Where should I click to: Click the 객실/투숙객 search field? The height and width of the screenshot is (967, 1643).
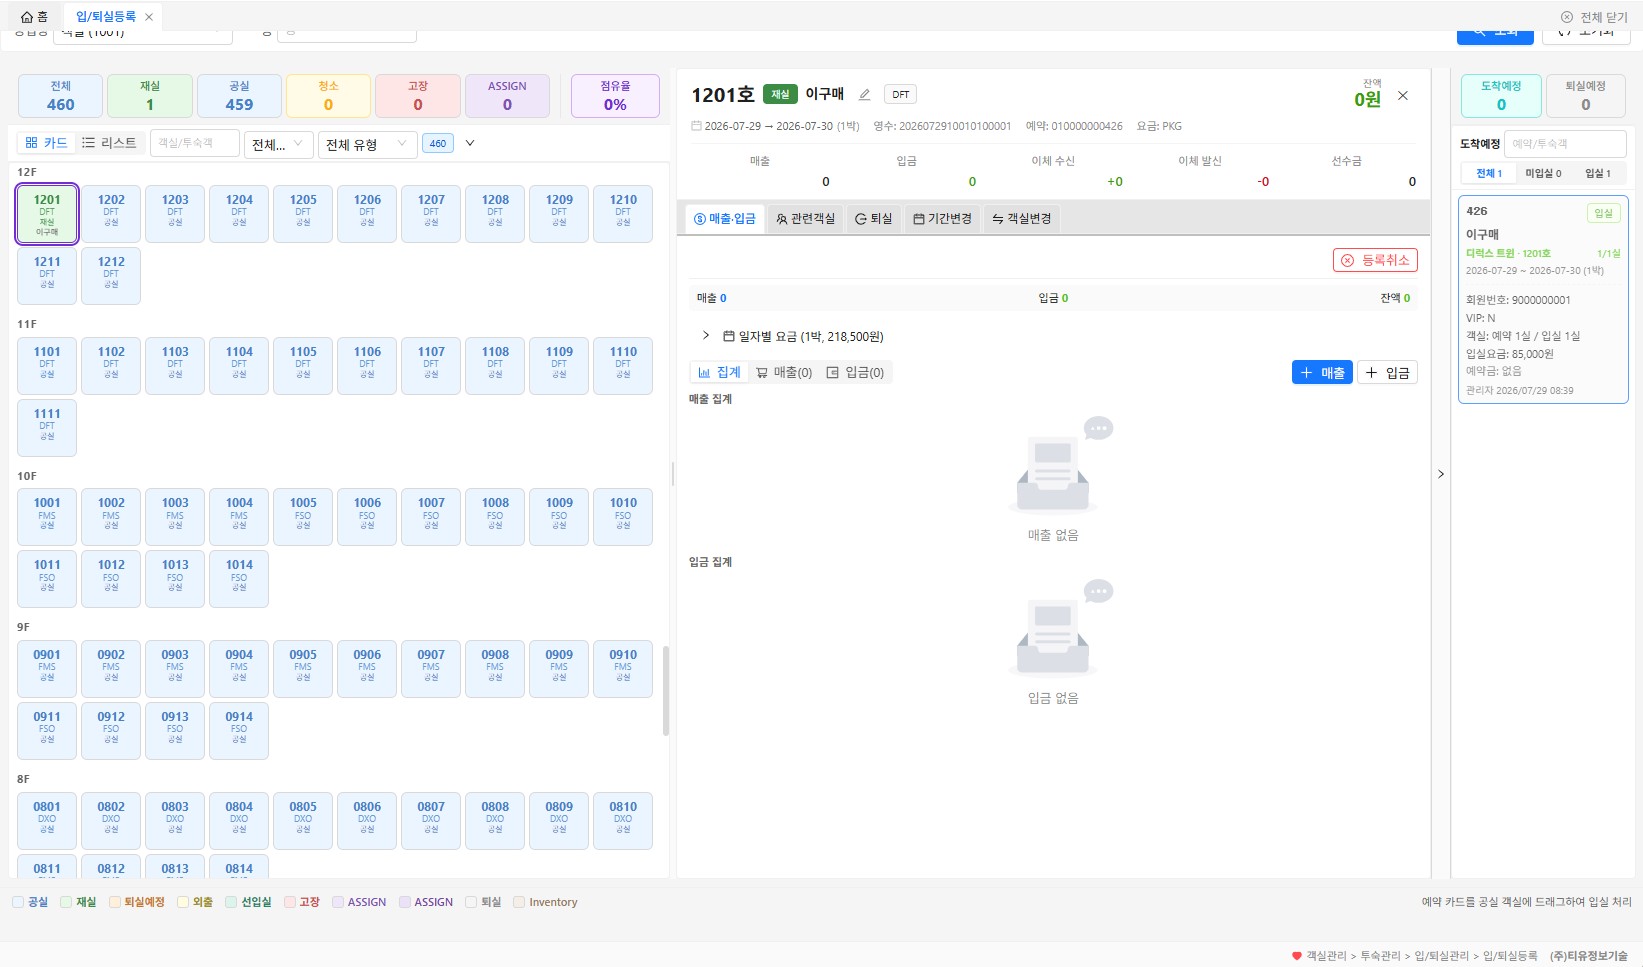pyautogui.click(x=195, y=143)
